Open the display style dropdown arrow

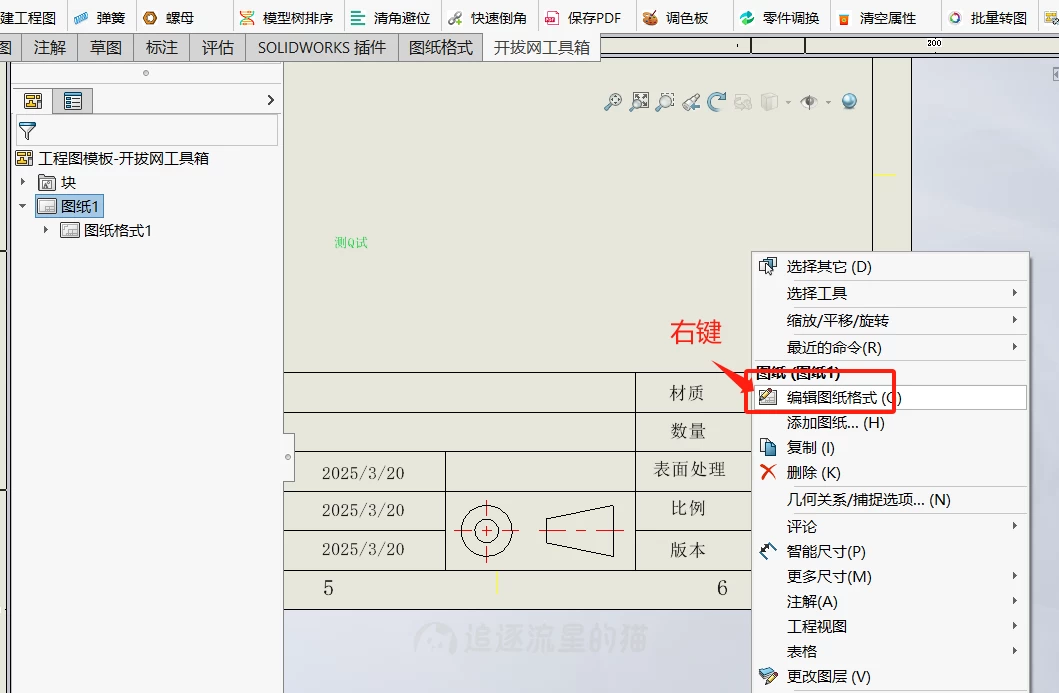click(788, 102)
